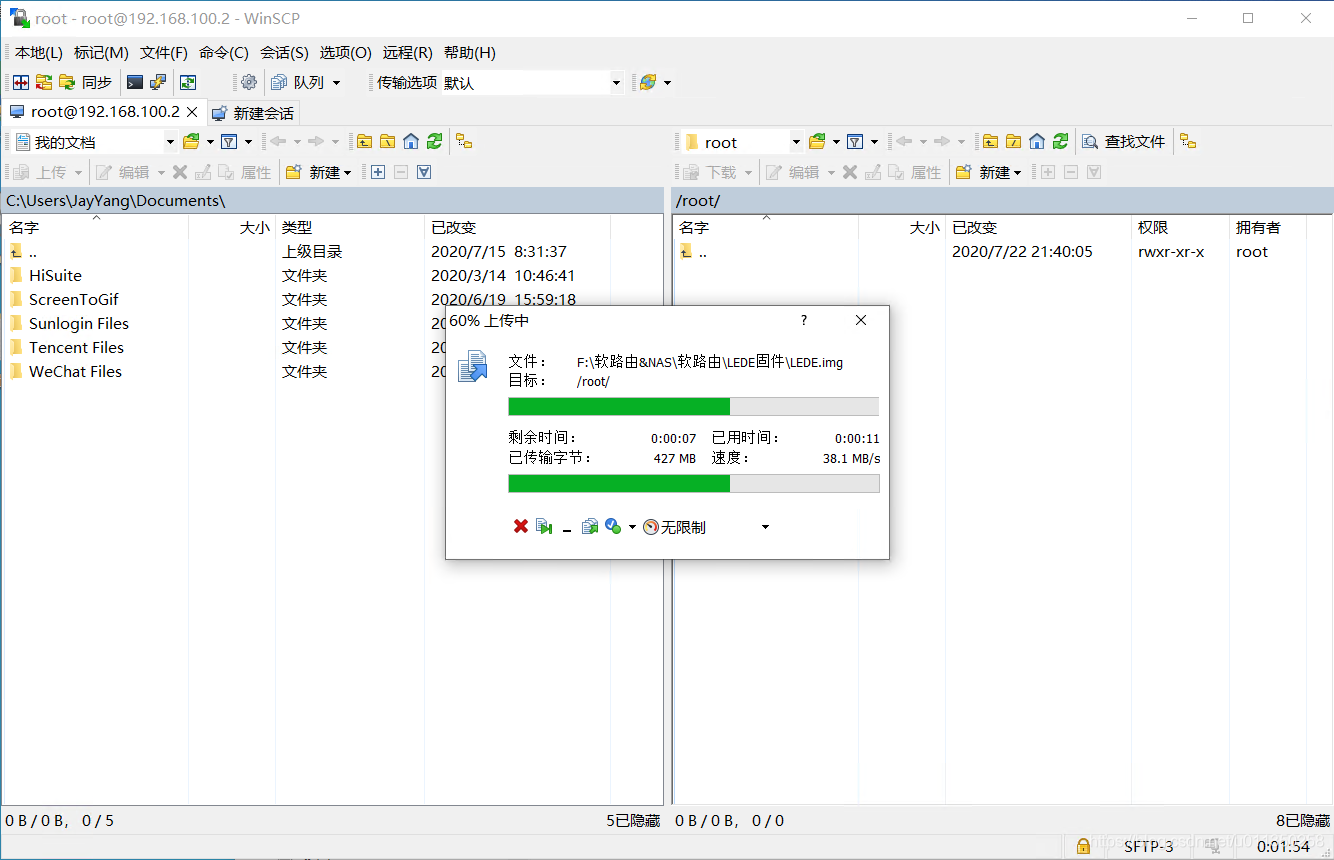Open 本地(L) menu
This screenshot has width=1334, height=860.
[x=38, y=52]
